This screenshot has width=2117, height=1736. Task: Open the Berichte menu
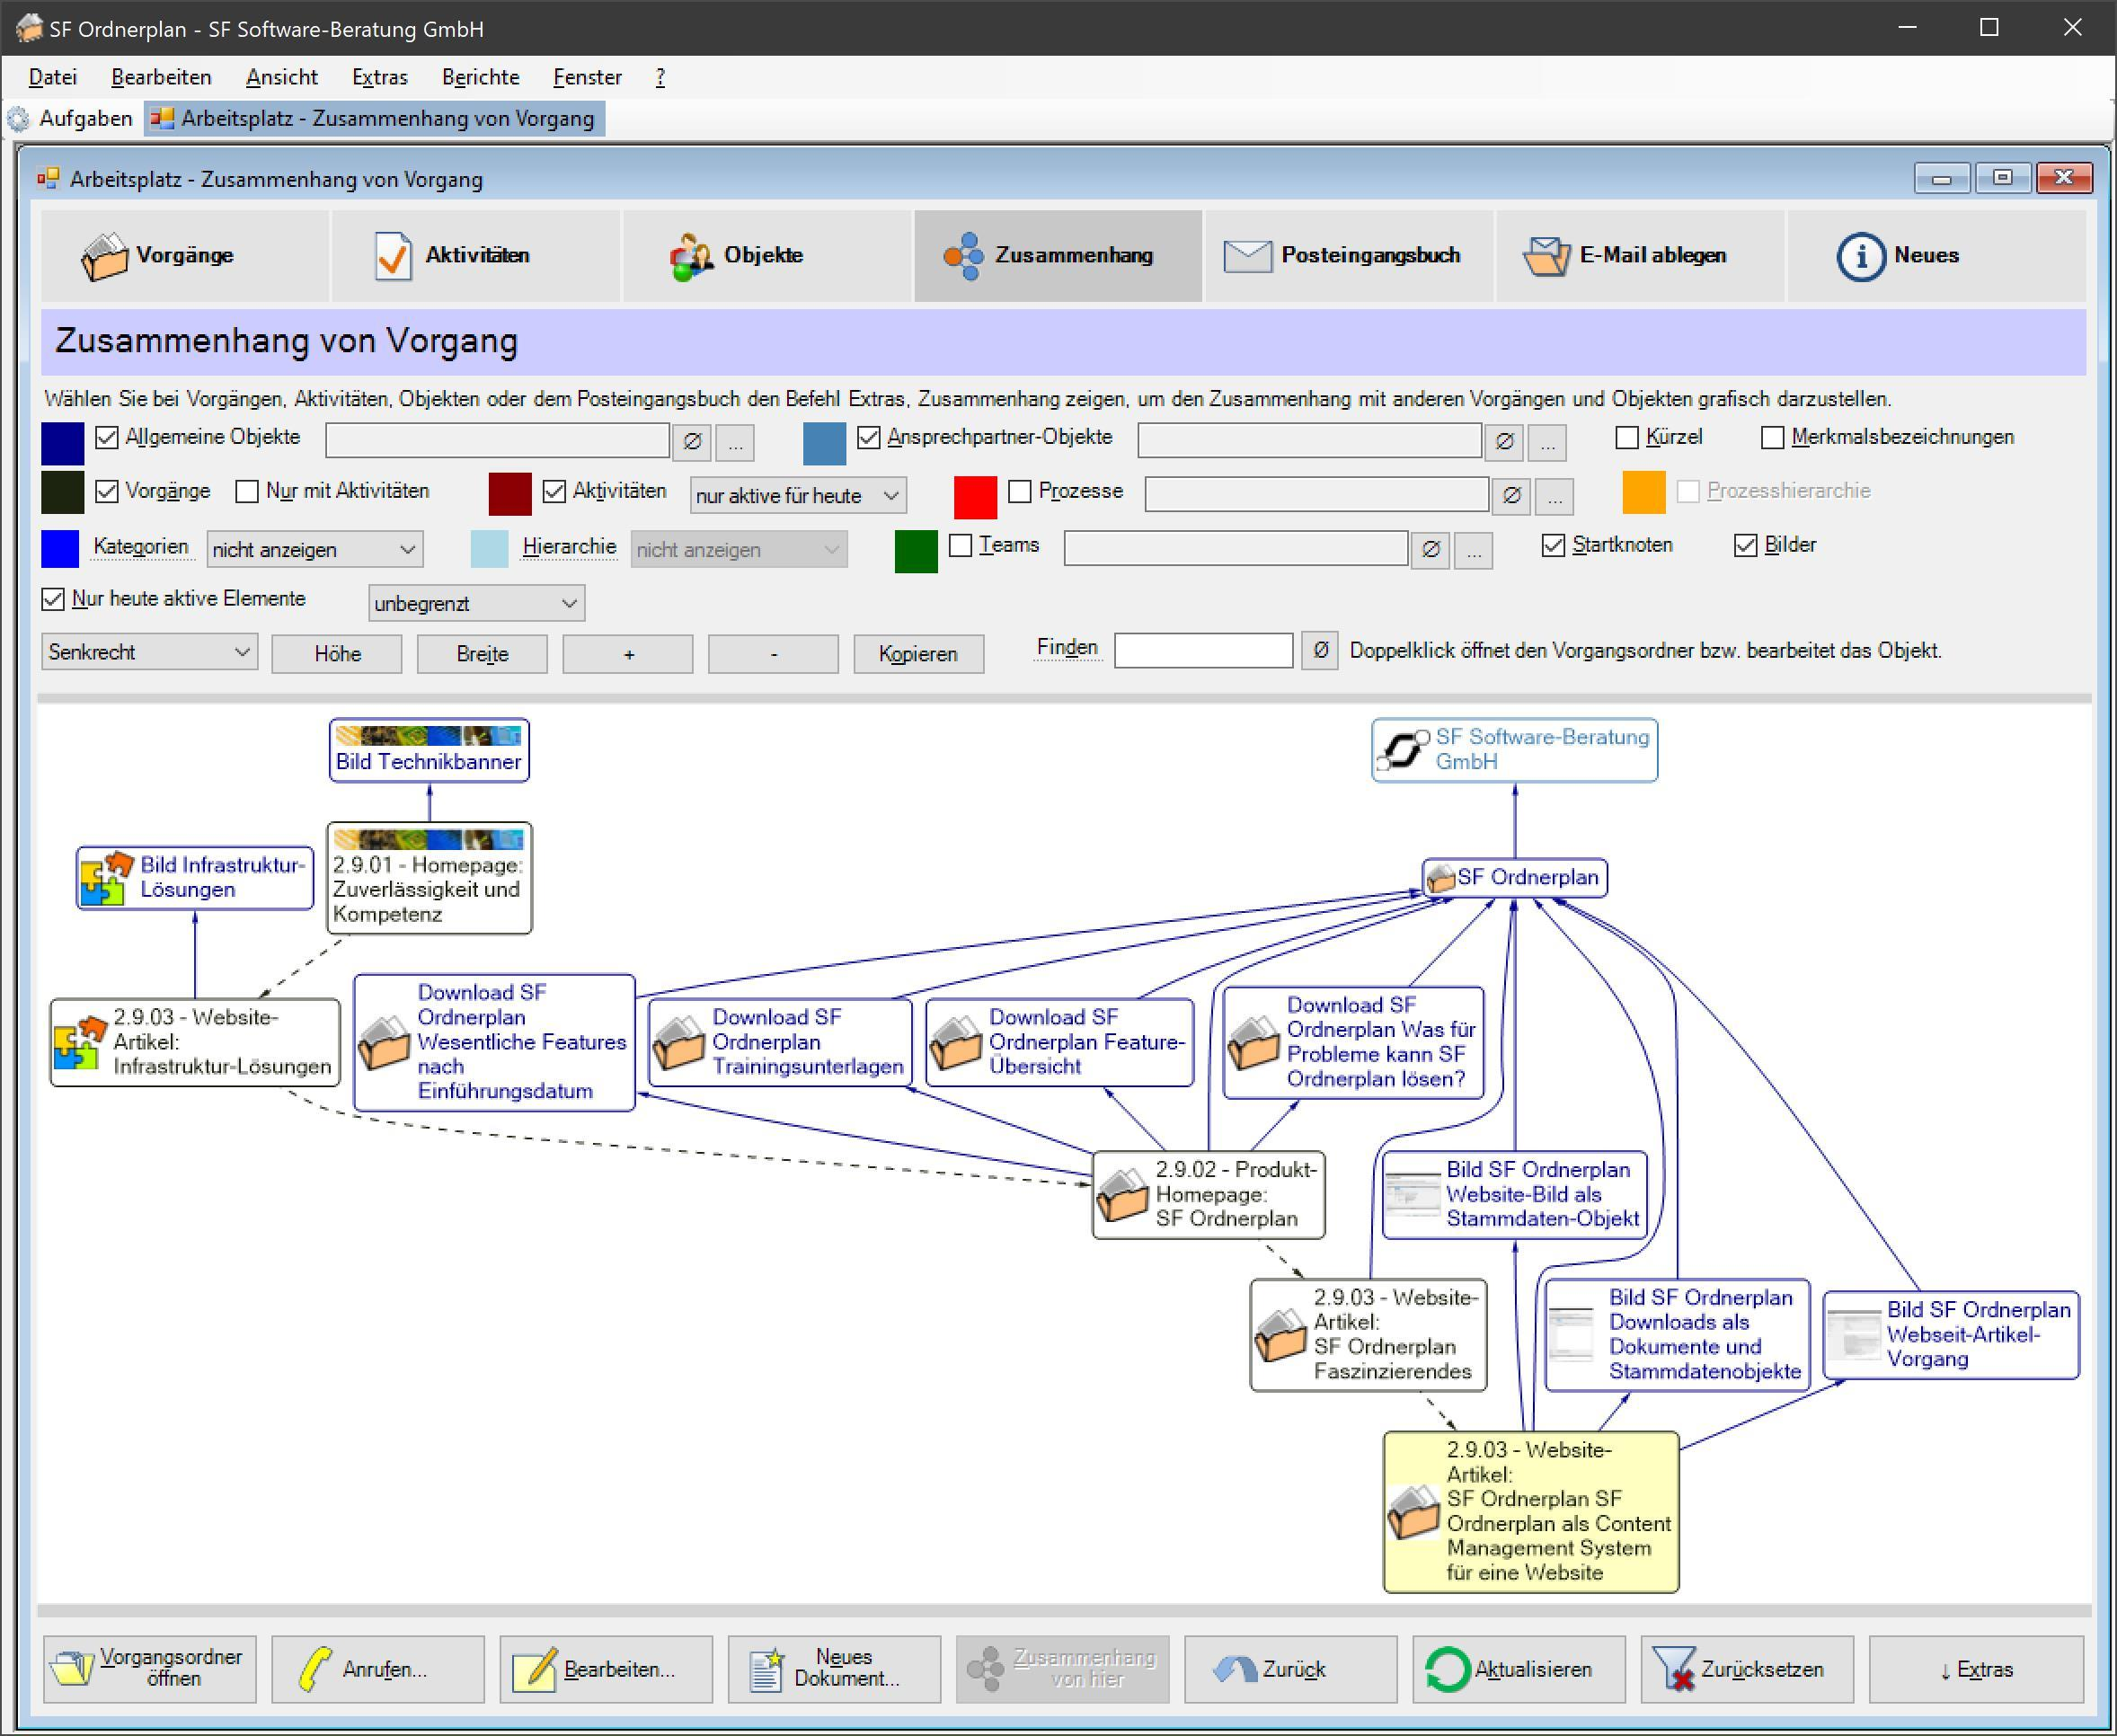[480, 77]
